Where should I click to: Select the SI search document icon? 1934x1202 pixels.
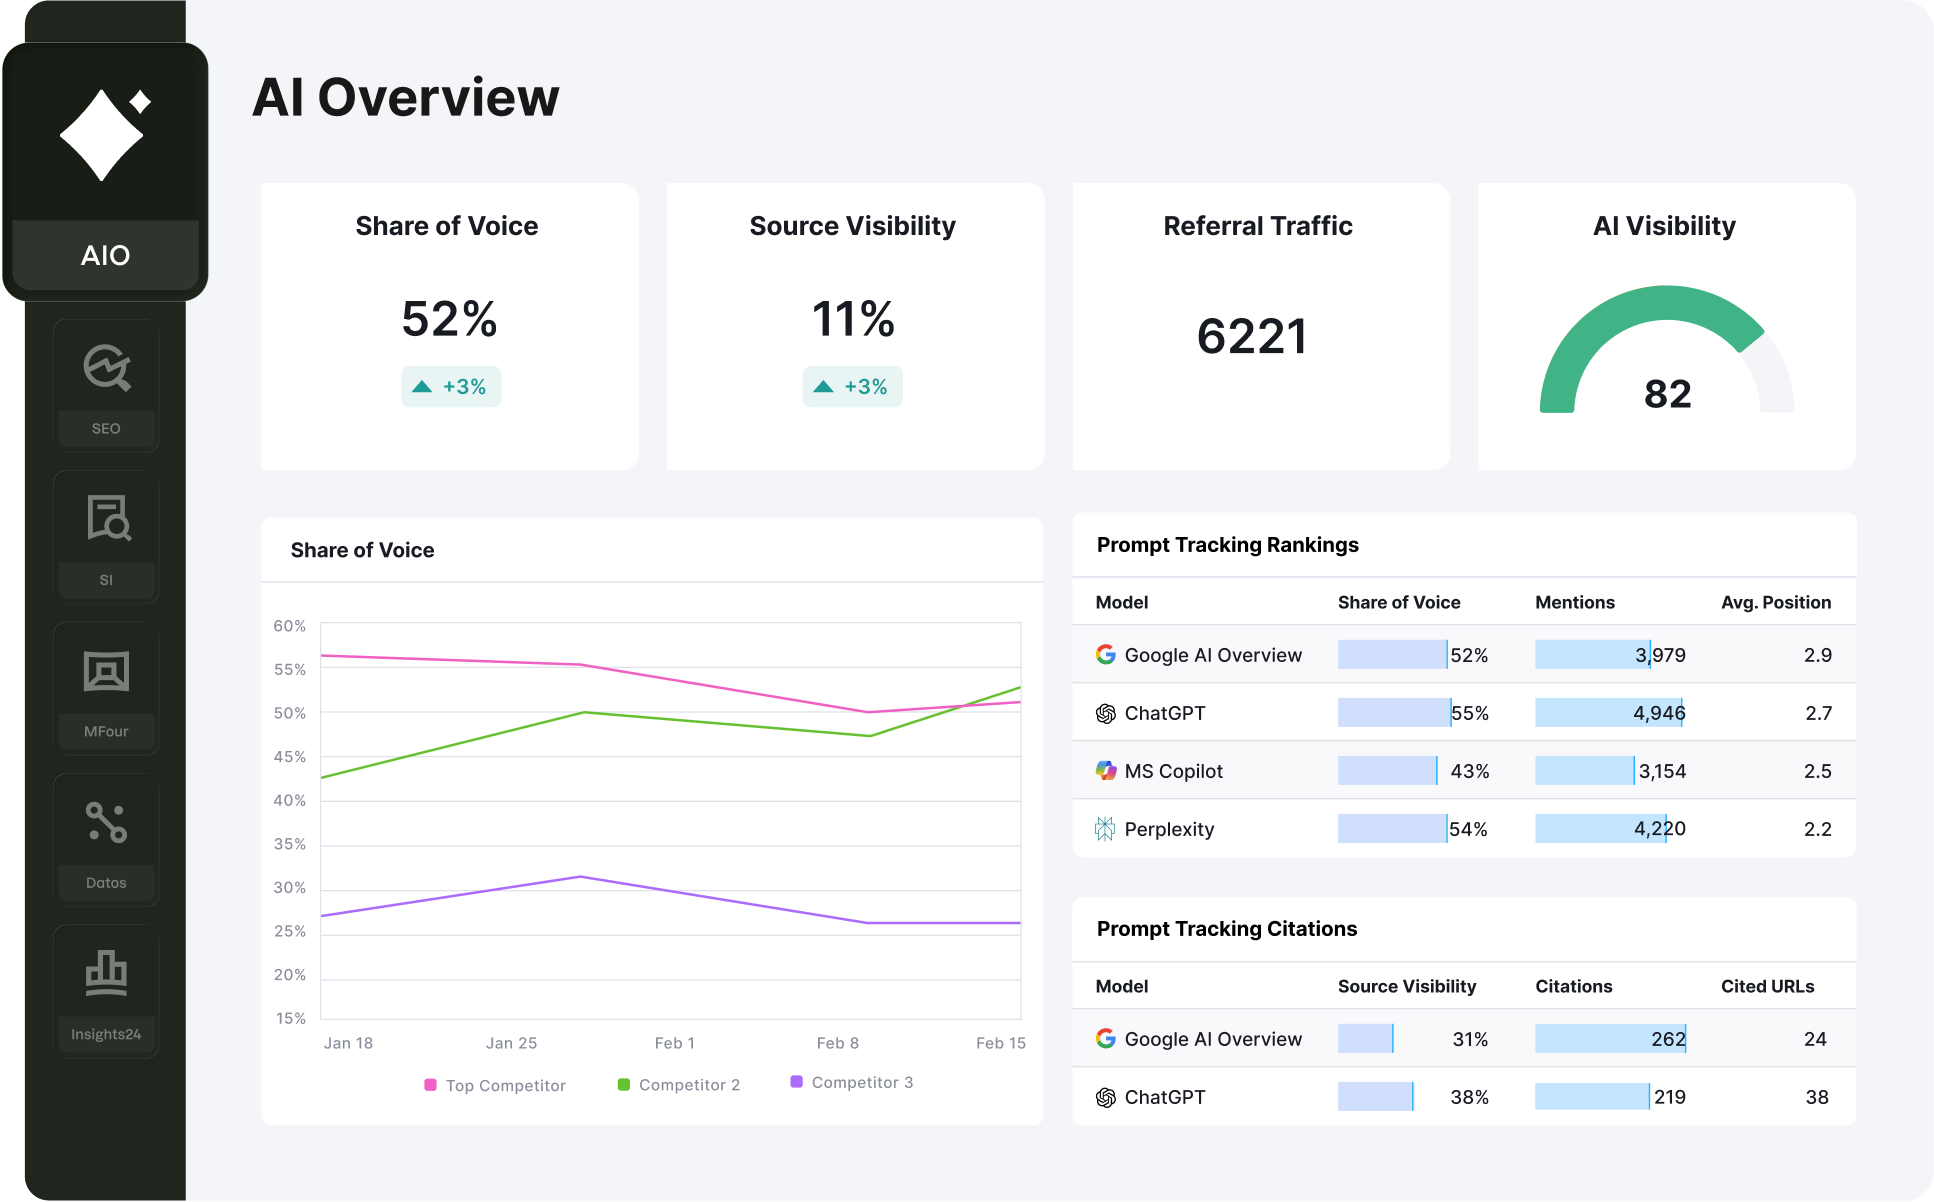tap(107, 518)
